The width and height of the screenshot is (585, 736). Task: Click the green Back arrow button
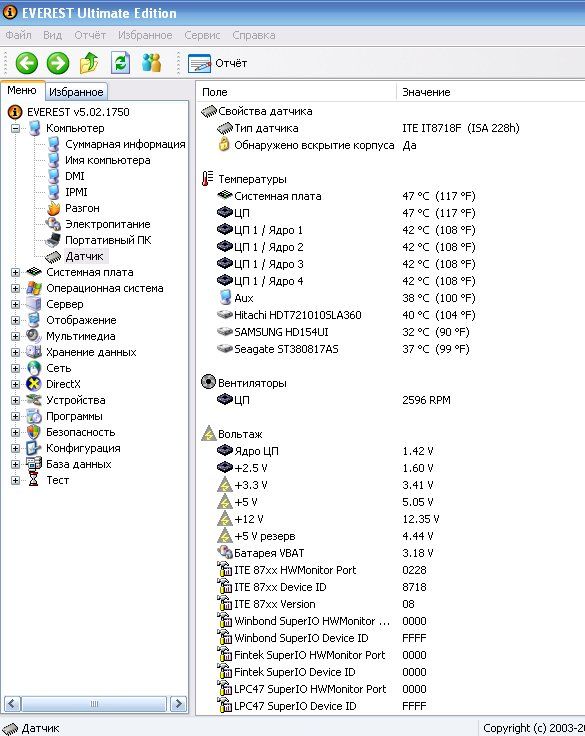pyautogui.click(x=27, y=63)
